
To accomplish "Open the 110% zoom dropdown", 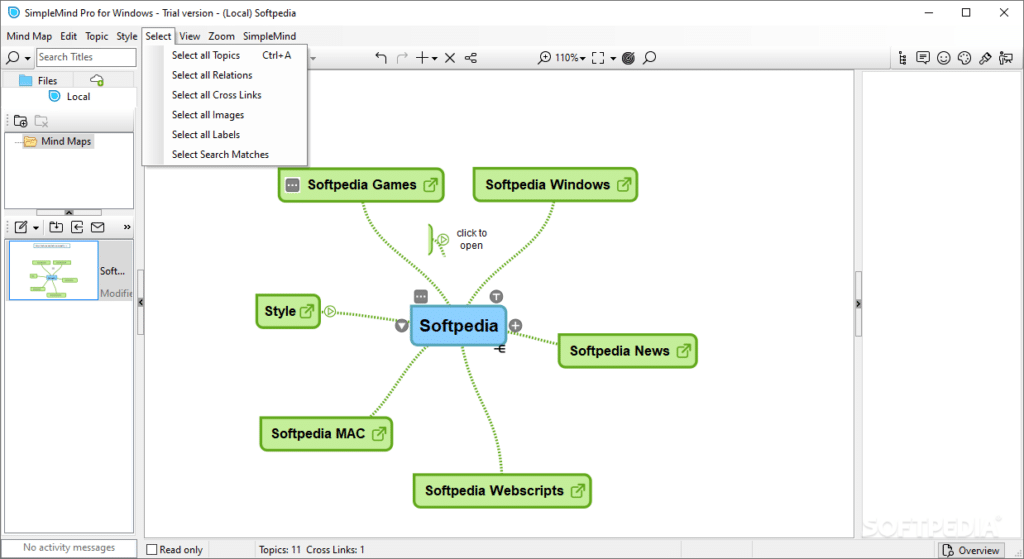I will [x=570, y=58].
